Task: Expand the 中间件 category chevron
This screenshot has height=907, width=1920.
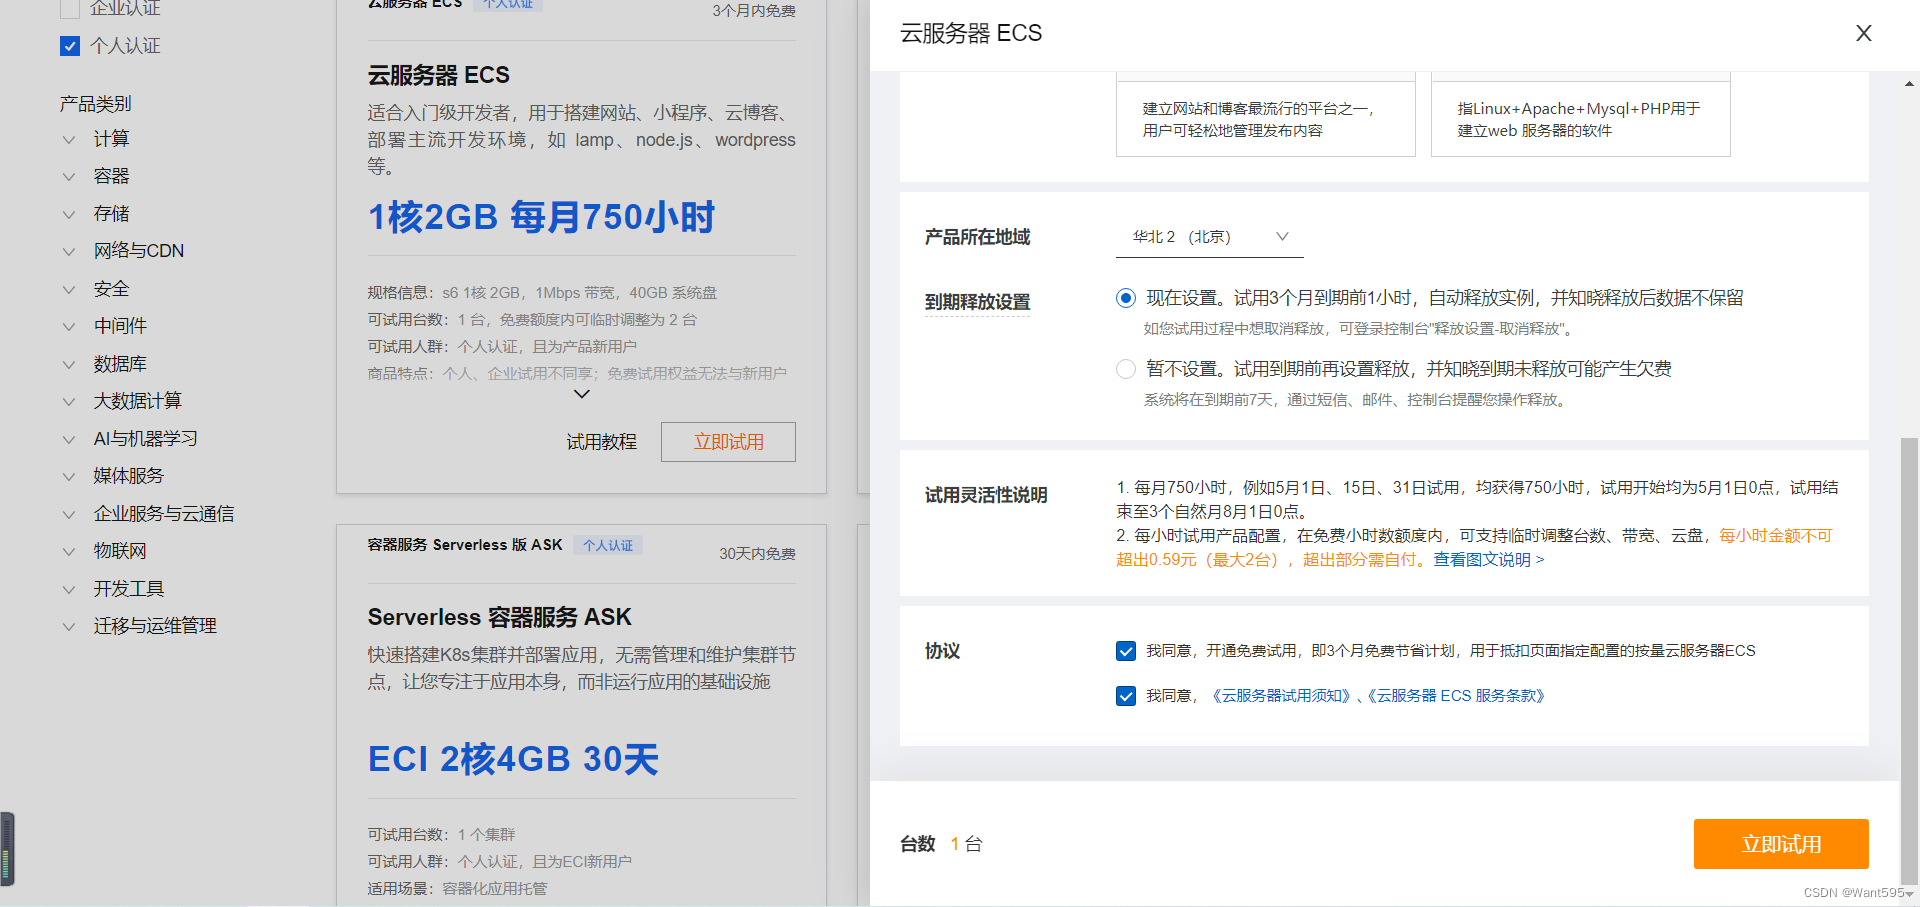Action: pos(69,326)
